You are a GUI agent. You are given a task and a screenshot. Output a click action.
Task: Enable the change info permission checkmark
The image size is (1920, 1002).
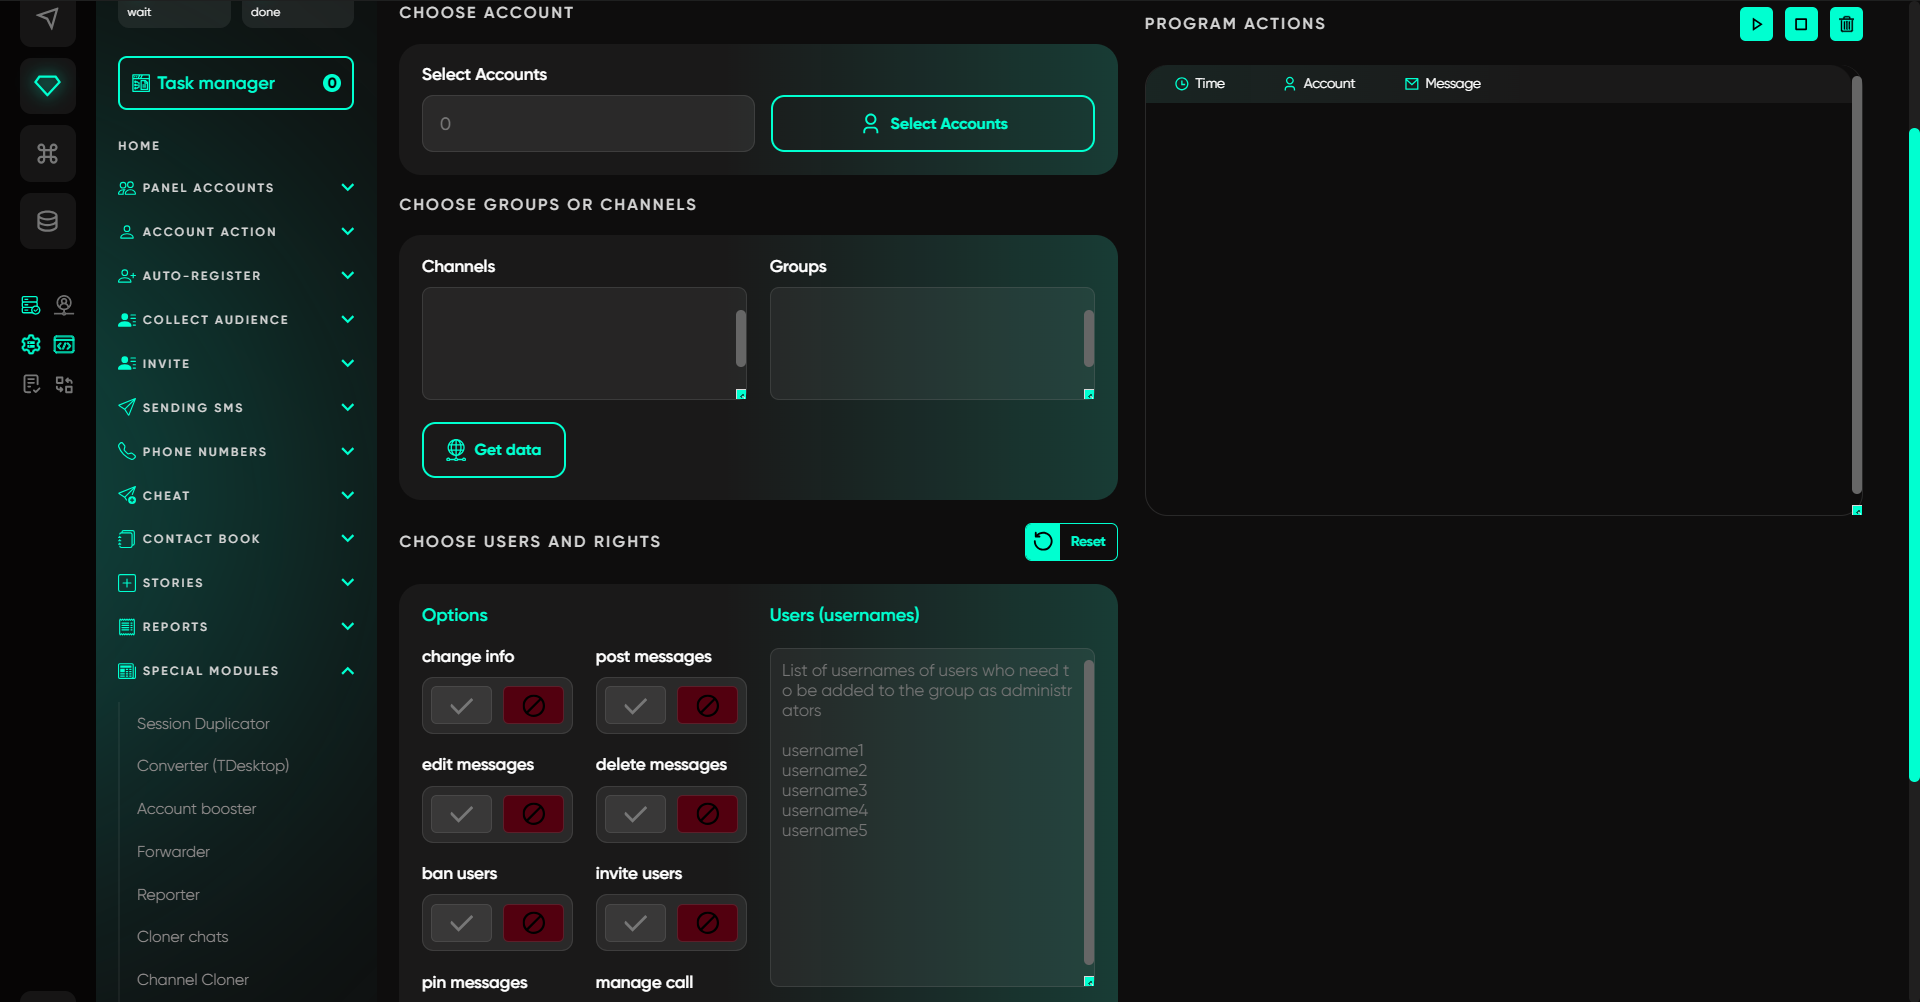[461, 706]
